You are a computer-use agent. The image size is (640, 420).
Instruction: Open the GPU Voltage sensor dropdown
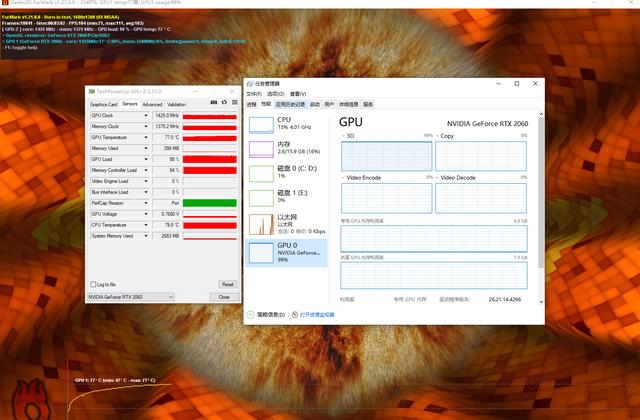click(146, 214)
